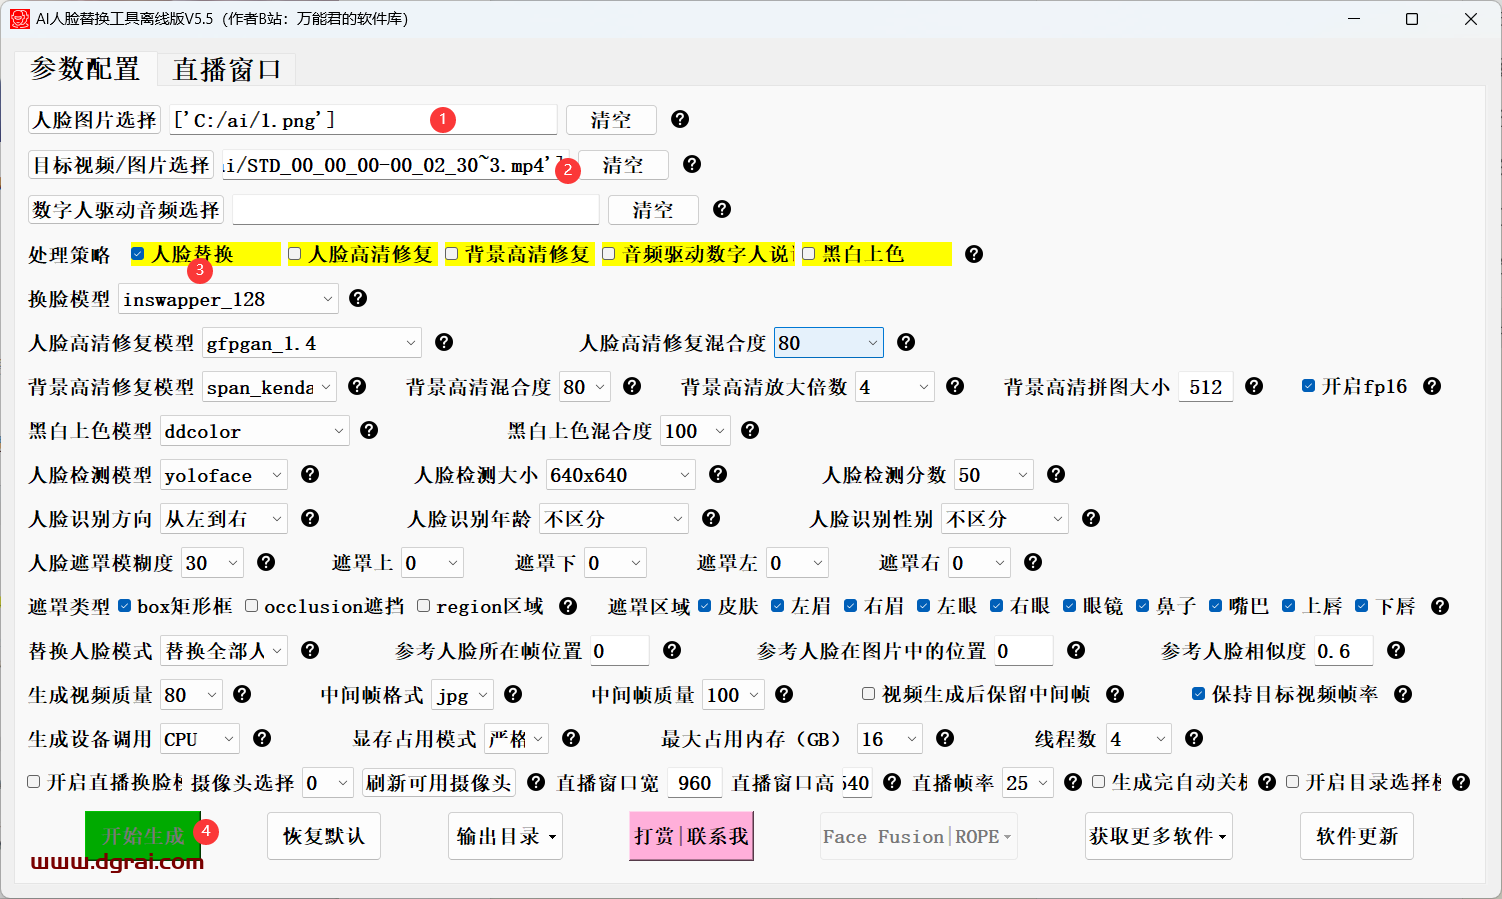Viewport: 1502px width, 899px height.
Task: Open the 换脸模型 inswapper_128 dropdown
Action: point(228,299)
